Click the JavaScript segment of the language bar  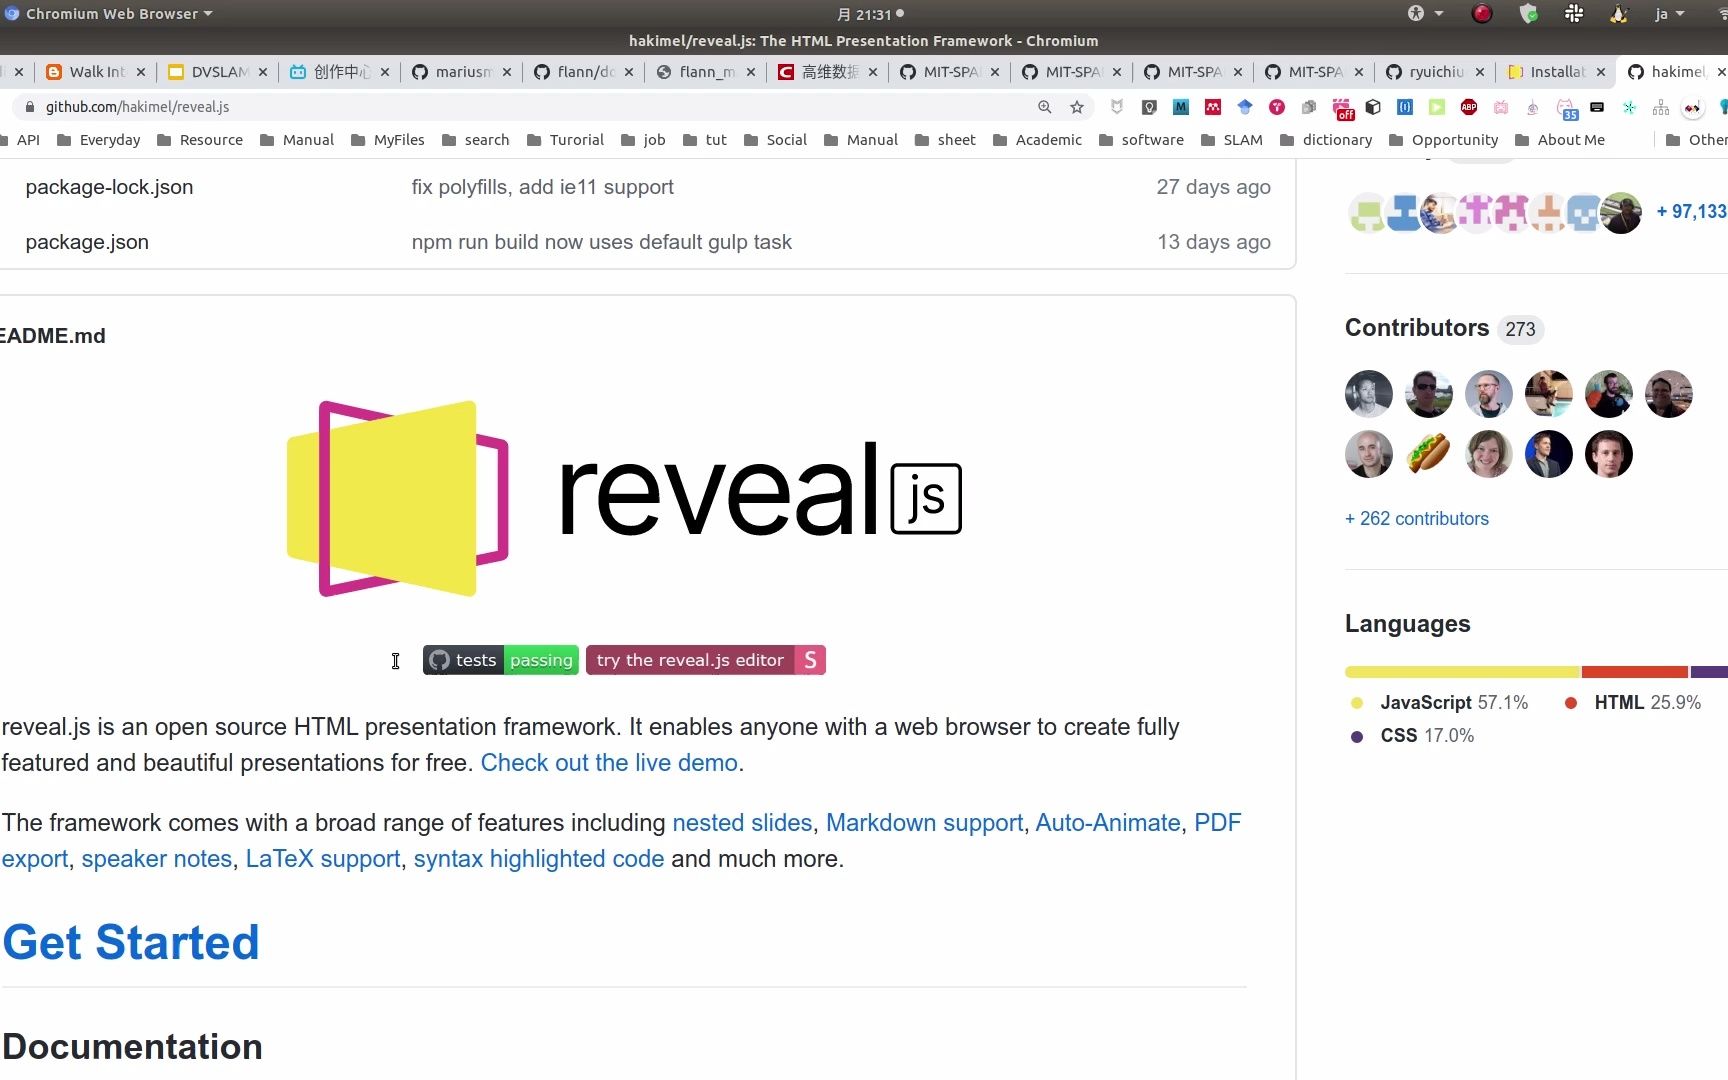(x=1460, y=672)
